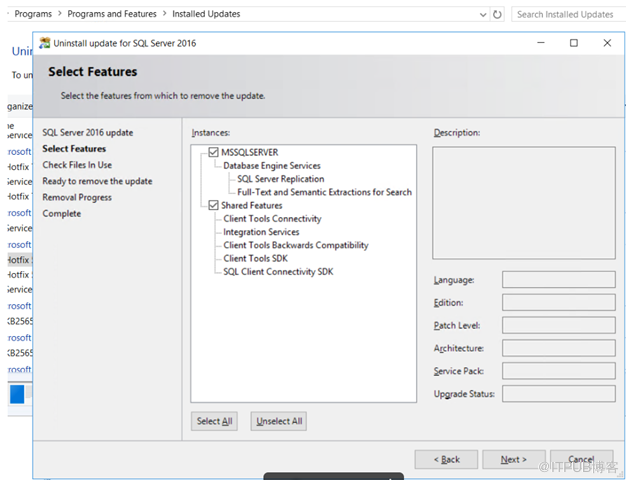Toggle the MSSQLSERVER instance checkbox
The width and height of the screenshot is (628, 482).
(x=213, y=152)
